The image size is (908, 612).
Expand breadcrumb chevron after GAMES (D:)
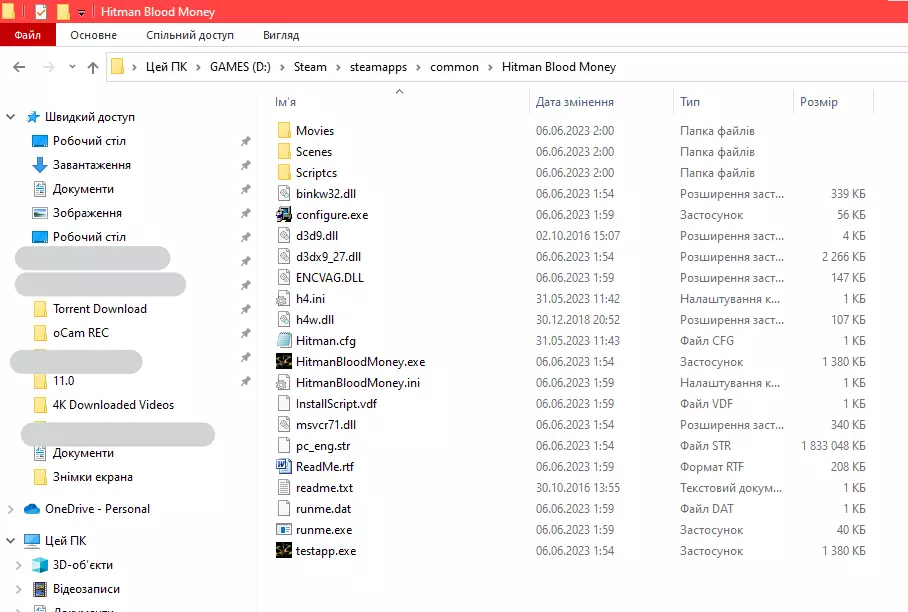click(283, 67)
